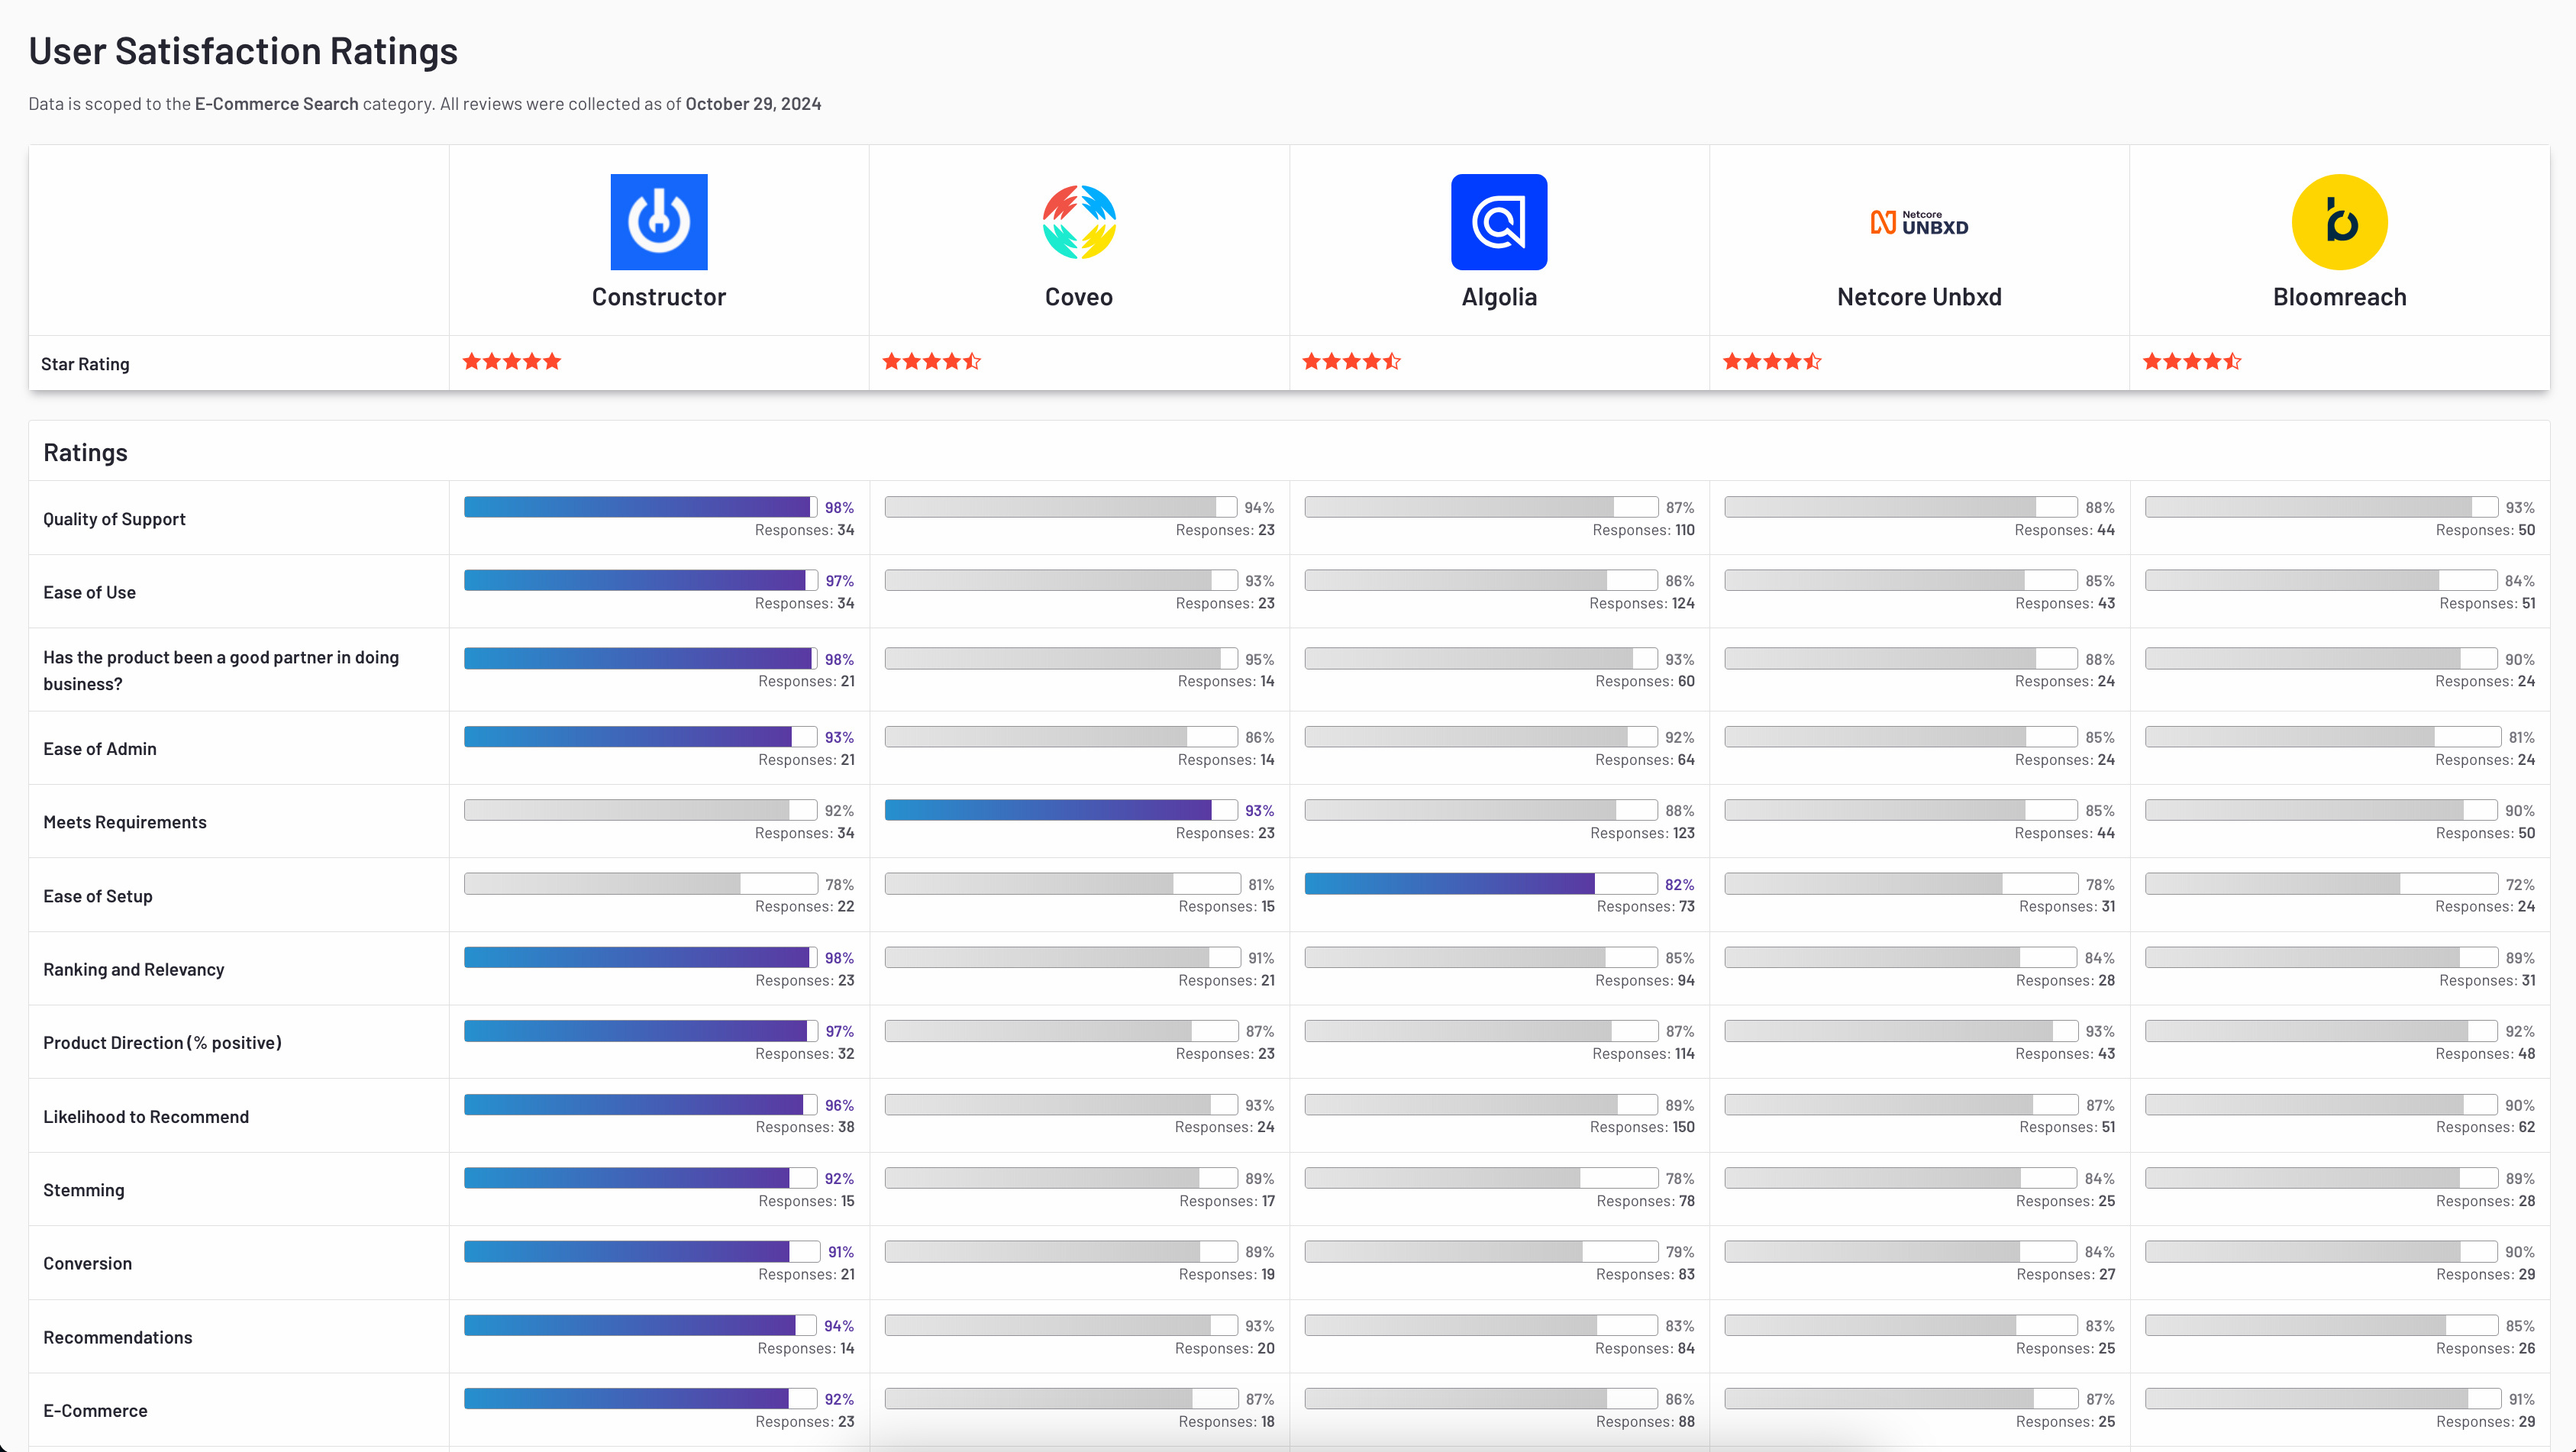Click the User Satisfaction Ratings title
2576x1452 pixels.
(243, 51)
